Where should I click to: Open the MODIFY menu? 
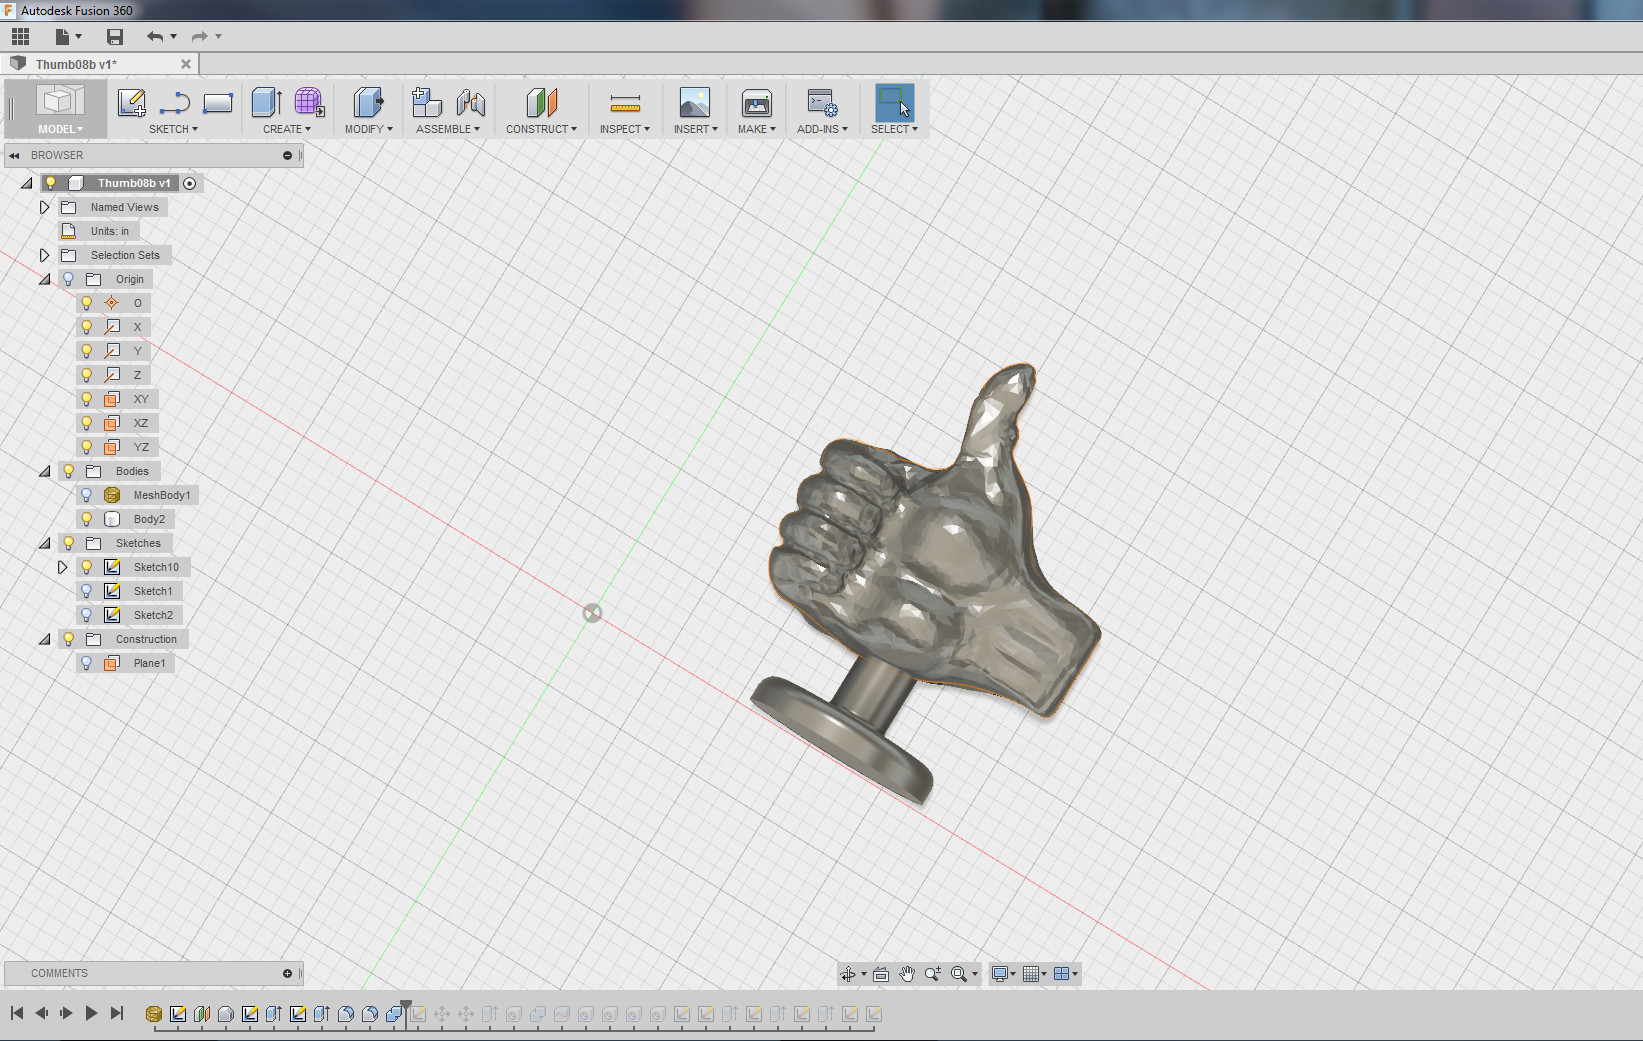368,129
